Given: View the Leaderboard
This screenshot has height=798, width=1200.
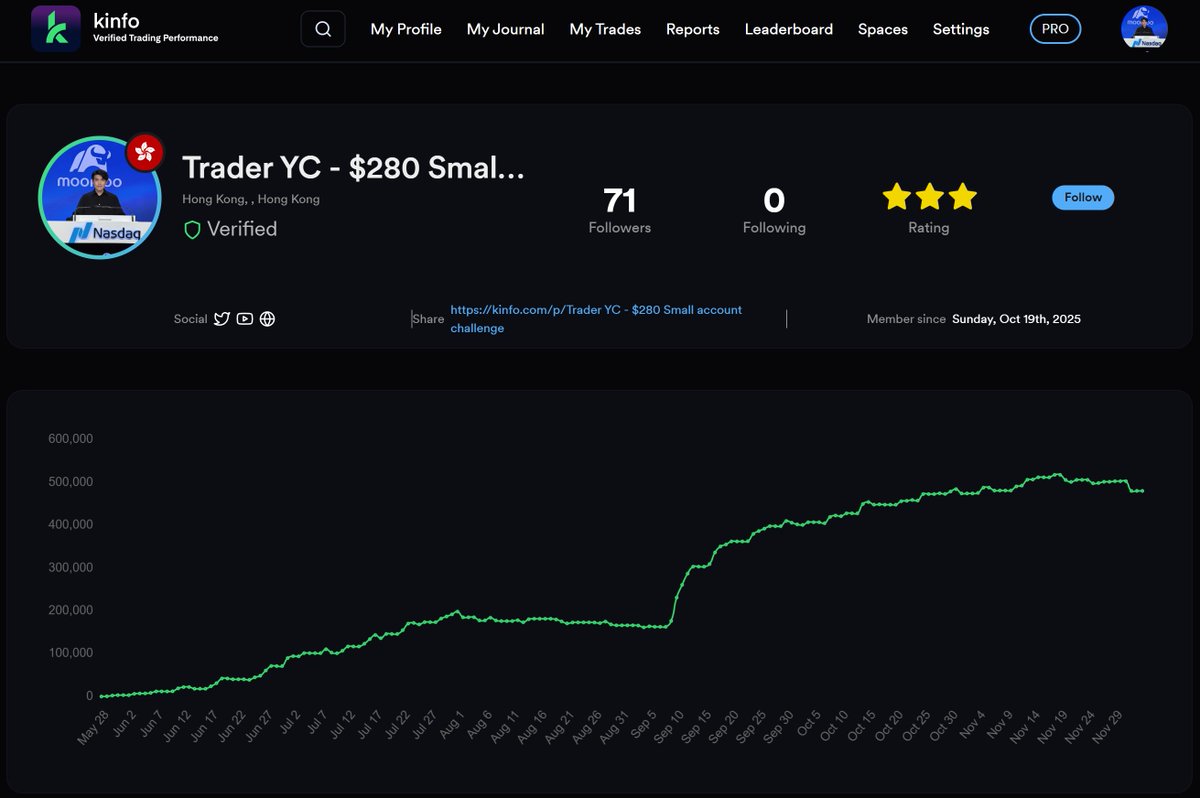Looking at the screenshot, I should [789, 29].
